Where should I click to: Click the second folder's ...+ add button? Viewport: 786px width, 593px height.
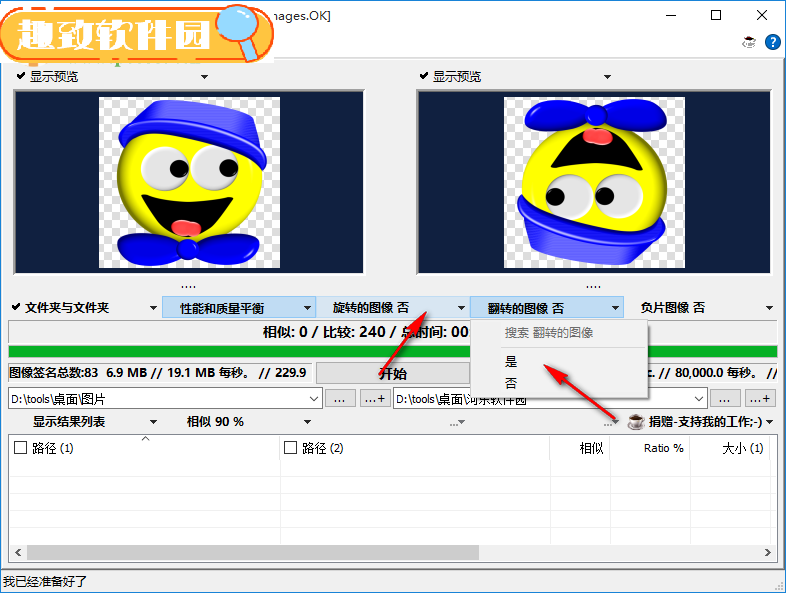[x=759, y=399]
